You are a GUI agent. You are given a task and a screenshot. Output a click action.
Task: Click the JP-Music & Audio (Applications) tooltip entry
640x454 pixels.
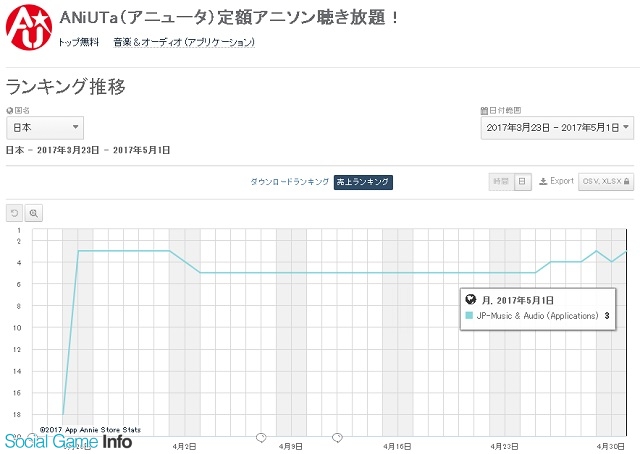[538, 316]
